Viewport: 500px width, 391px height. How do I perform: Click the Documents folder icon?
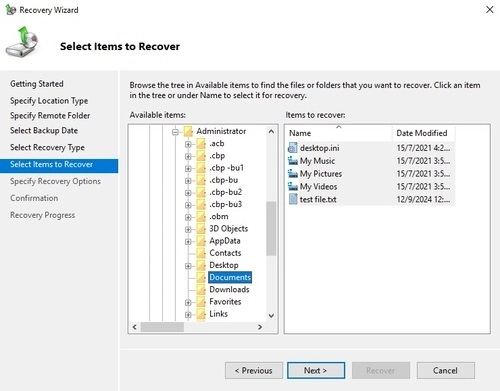pos(201,277)
